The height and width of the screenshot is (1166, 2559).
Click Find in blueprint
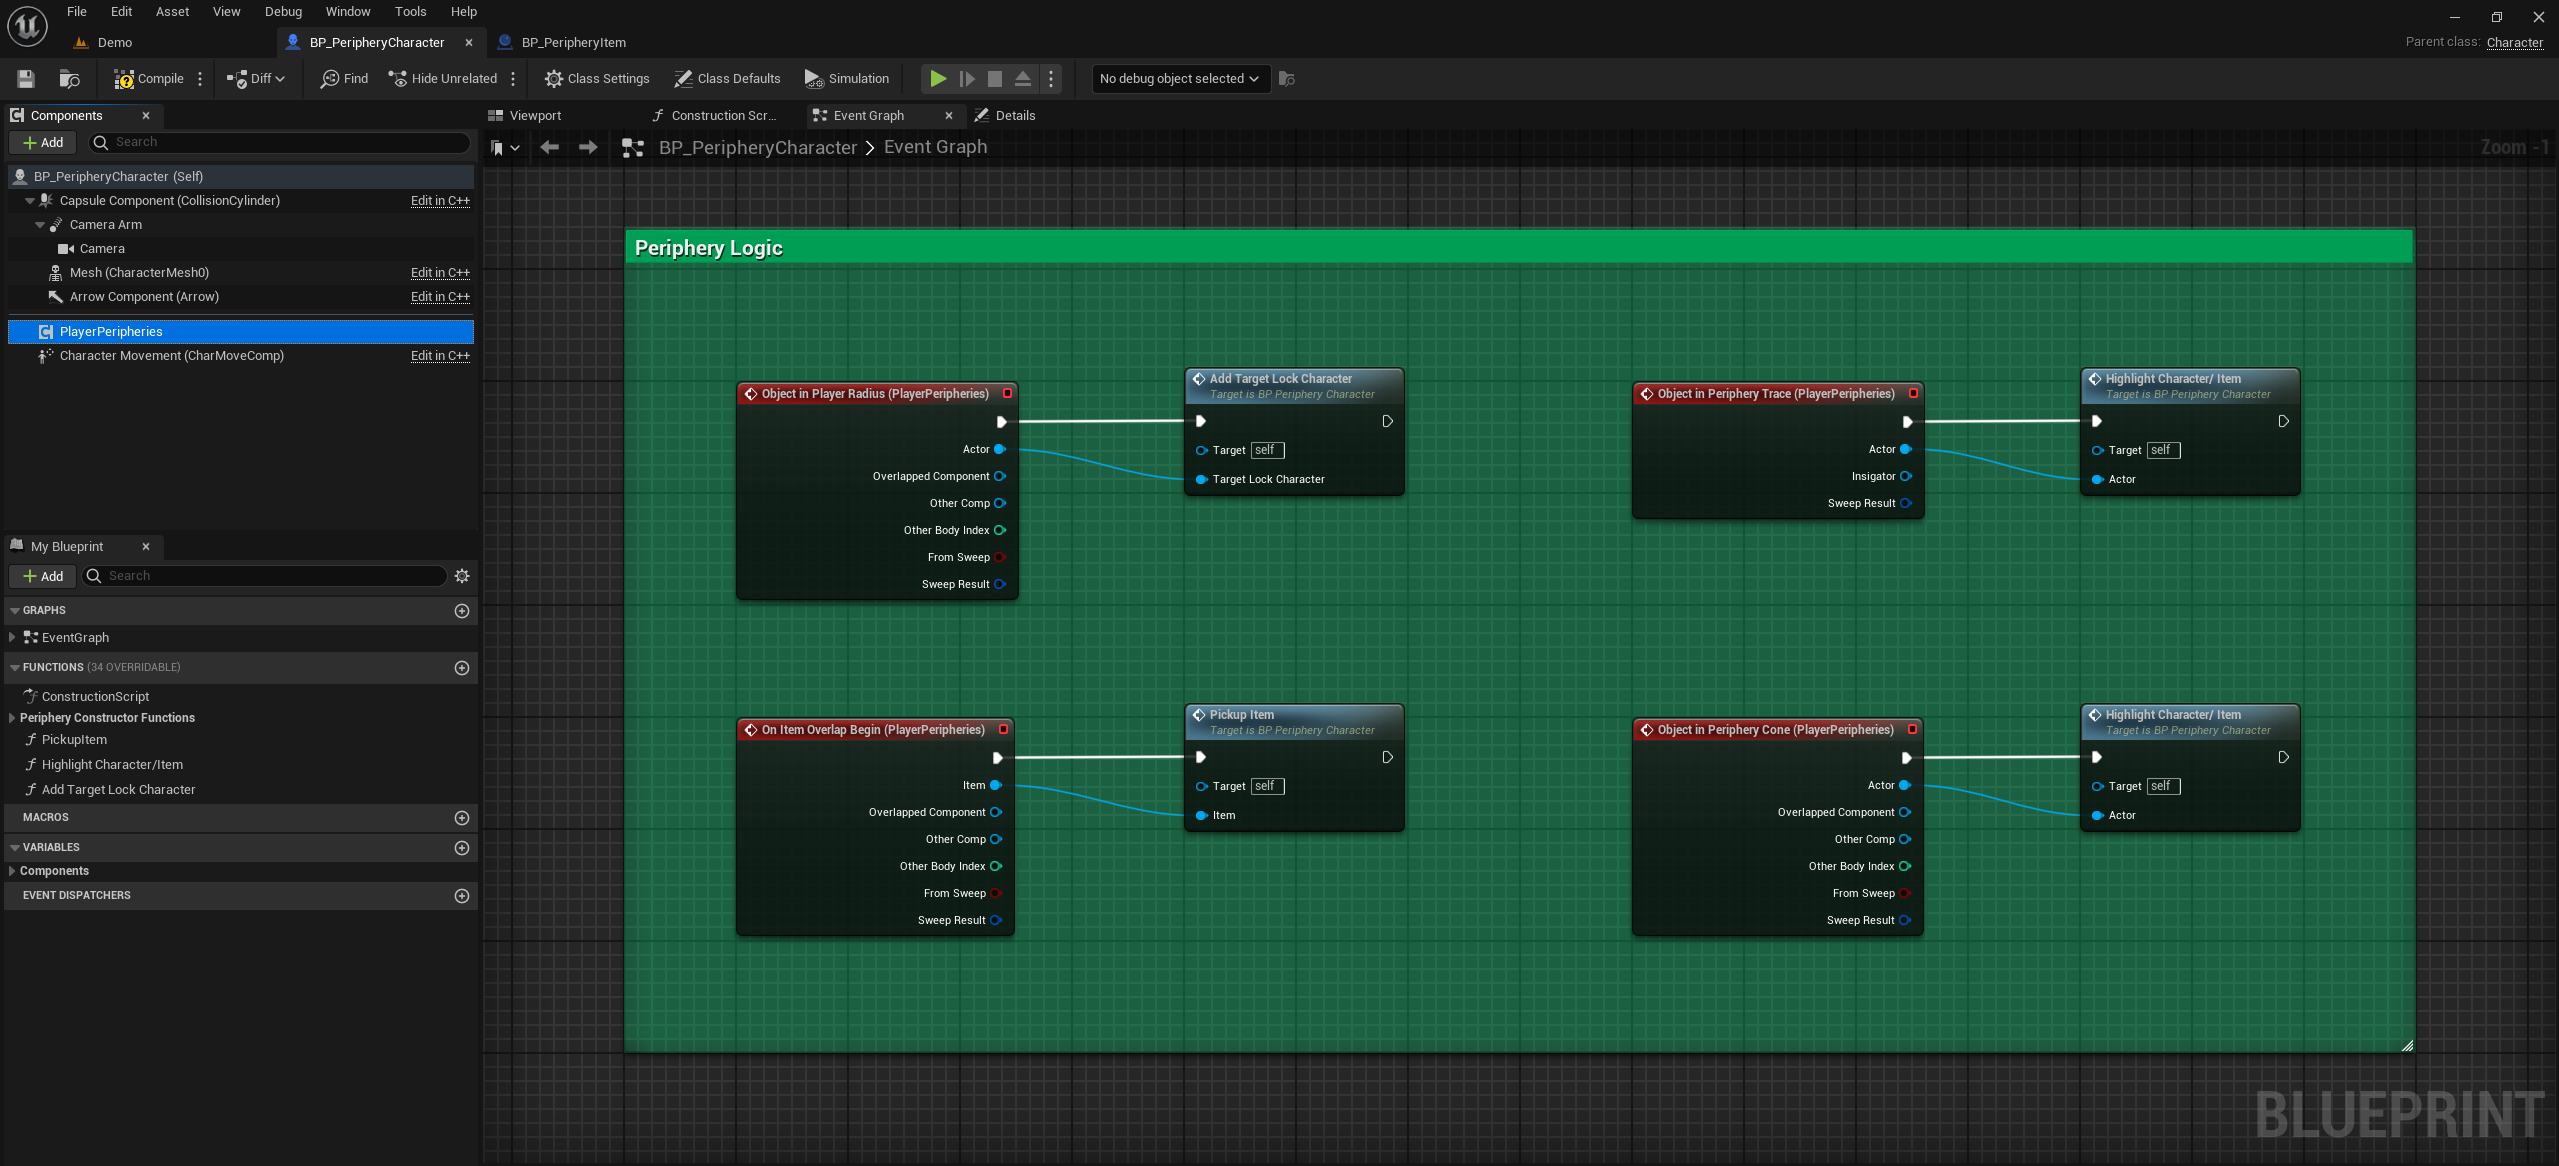coord(344,79)
